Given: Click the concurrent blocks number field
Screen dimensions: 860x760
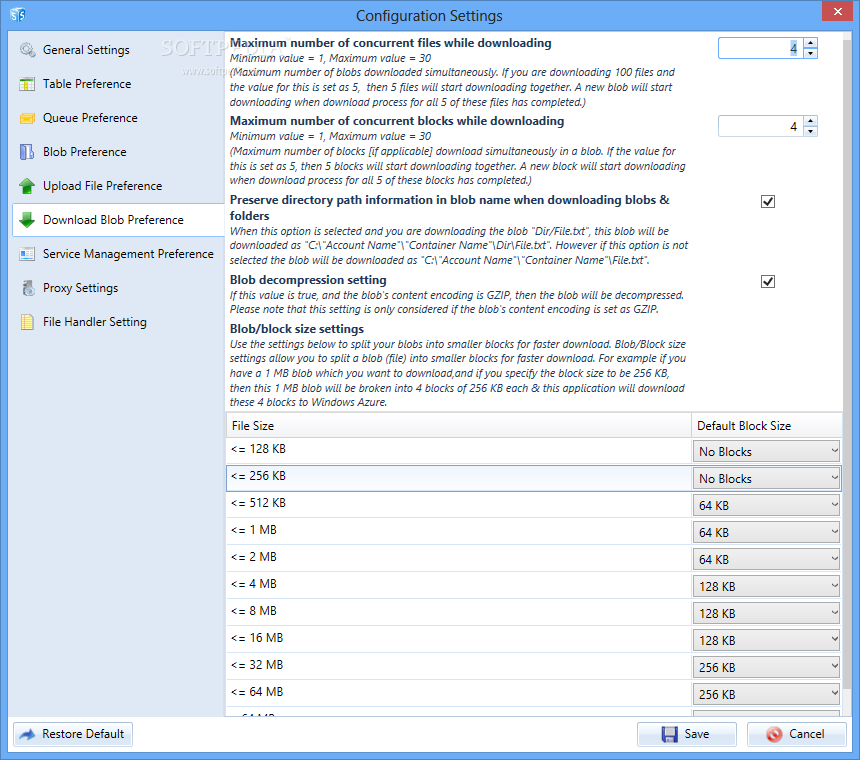Looking at the screenshot, I should (761, 126).
